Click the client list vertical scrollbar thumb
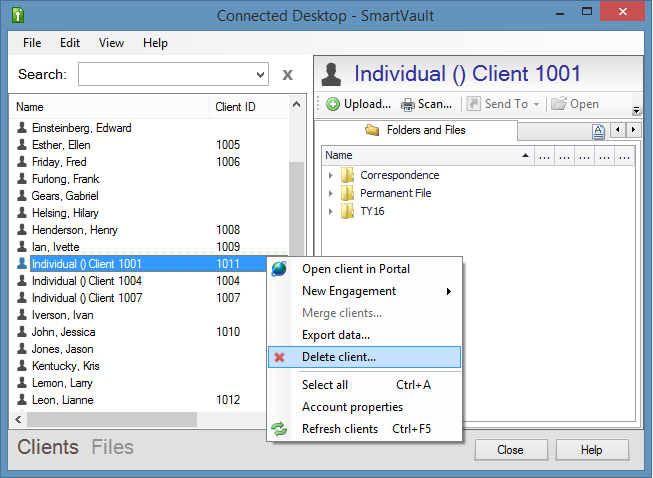Viewport: 653px width, 478px height. tap(296, 209)
